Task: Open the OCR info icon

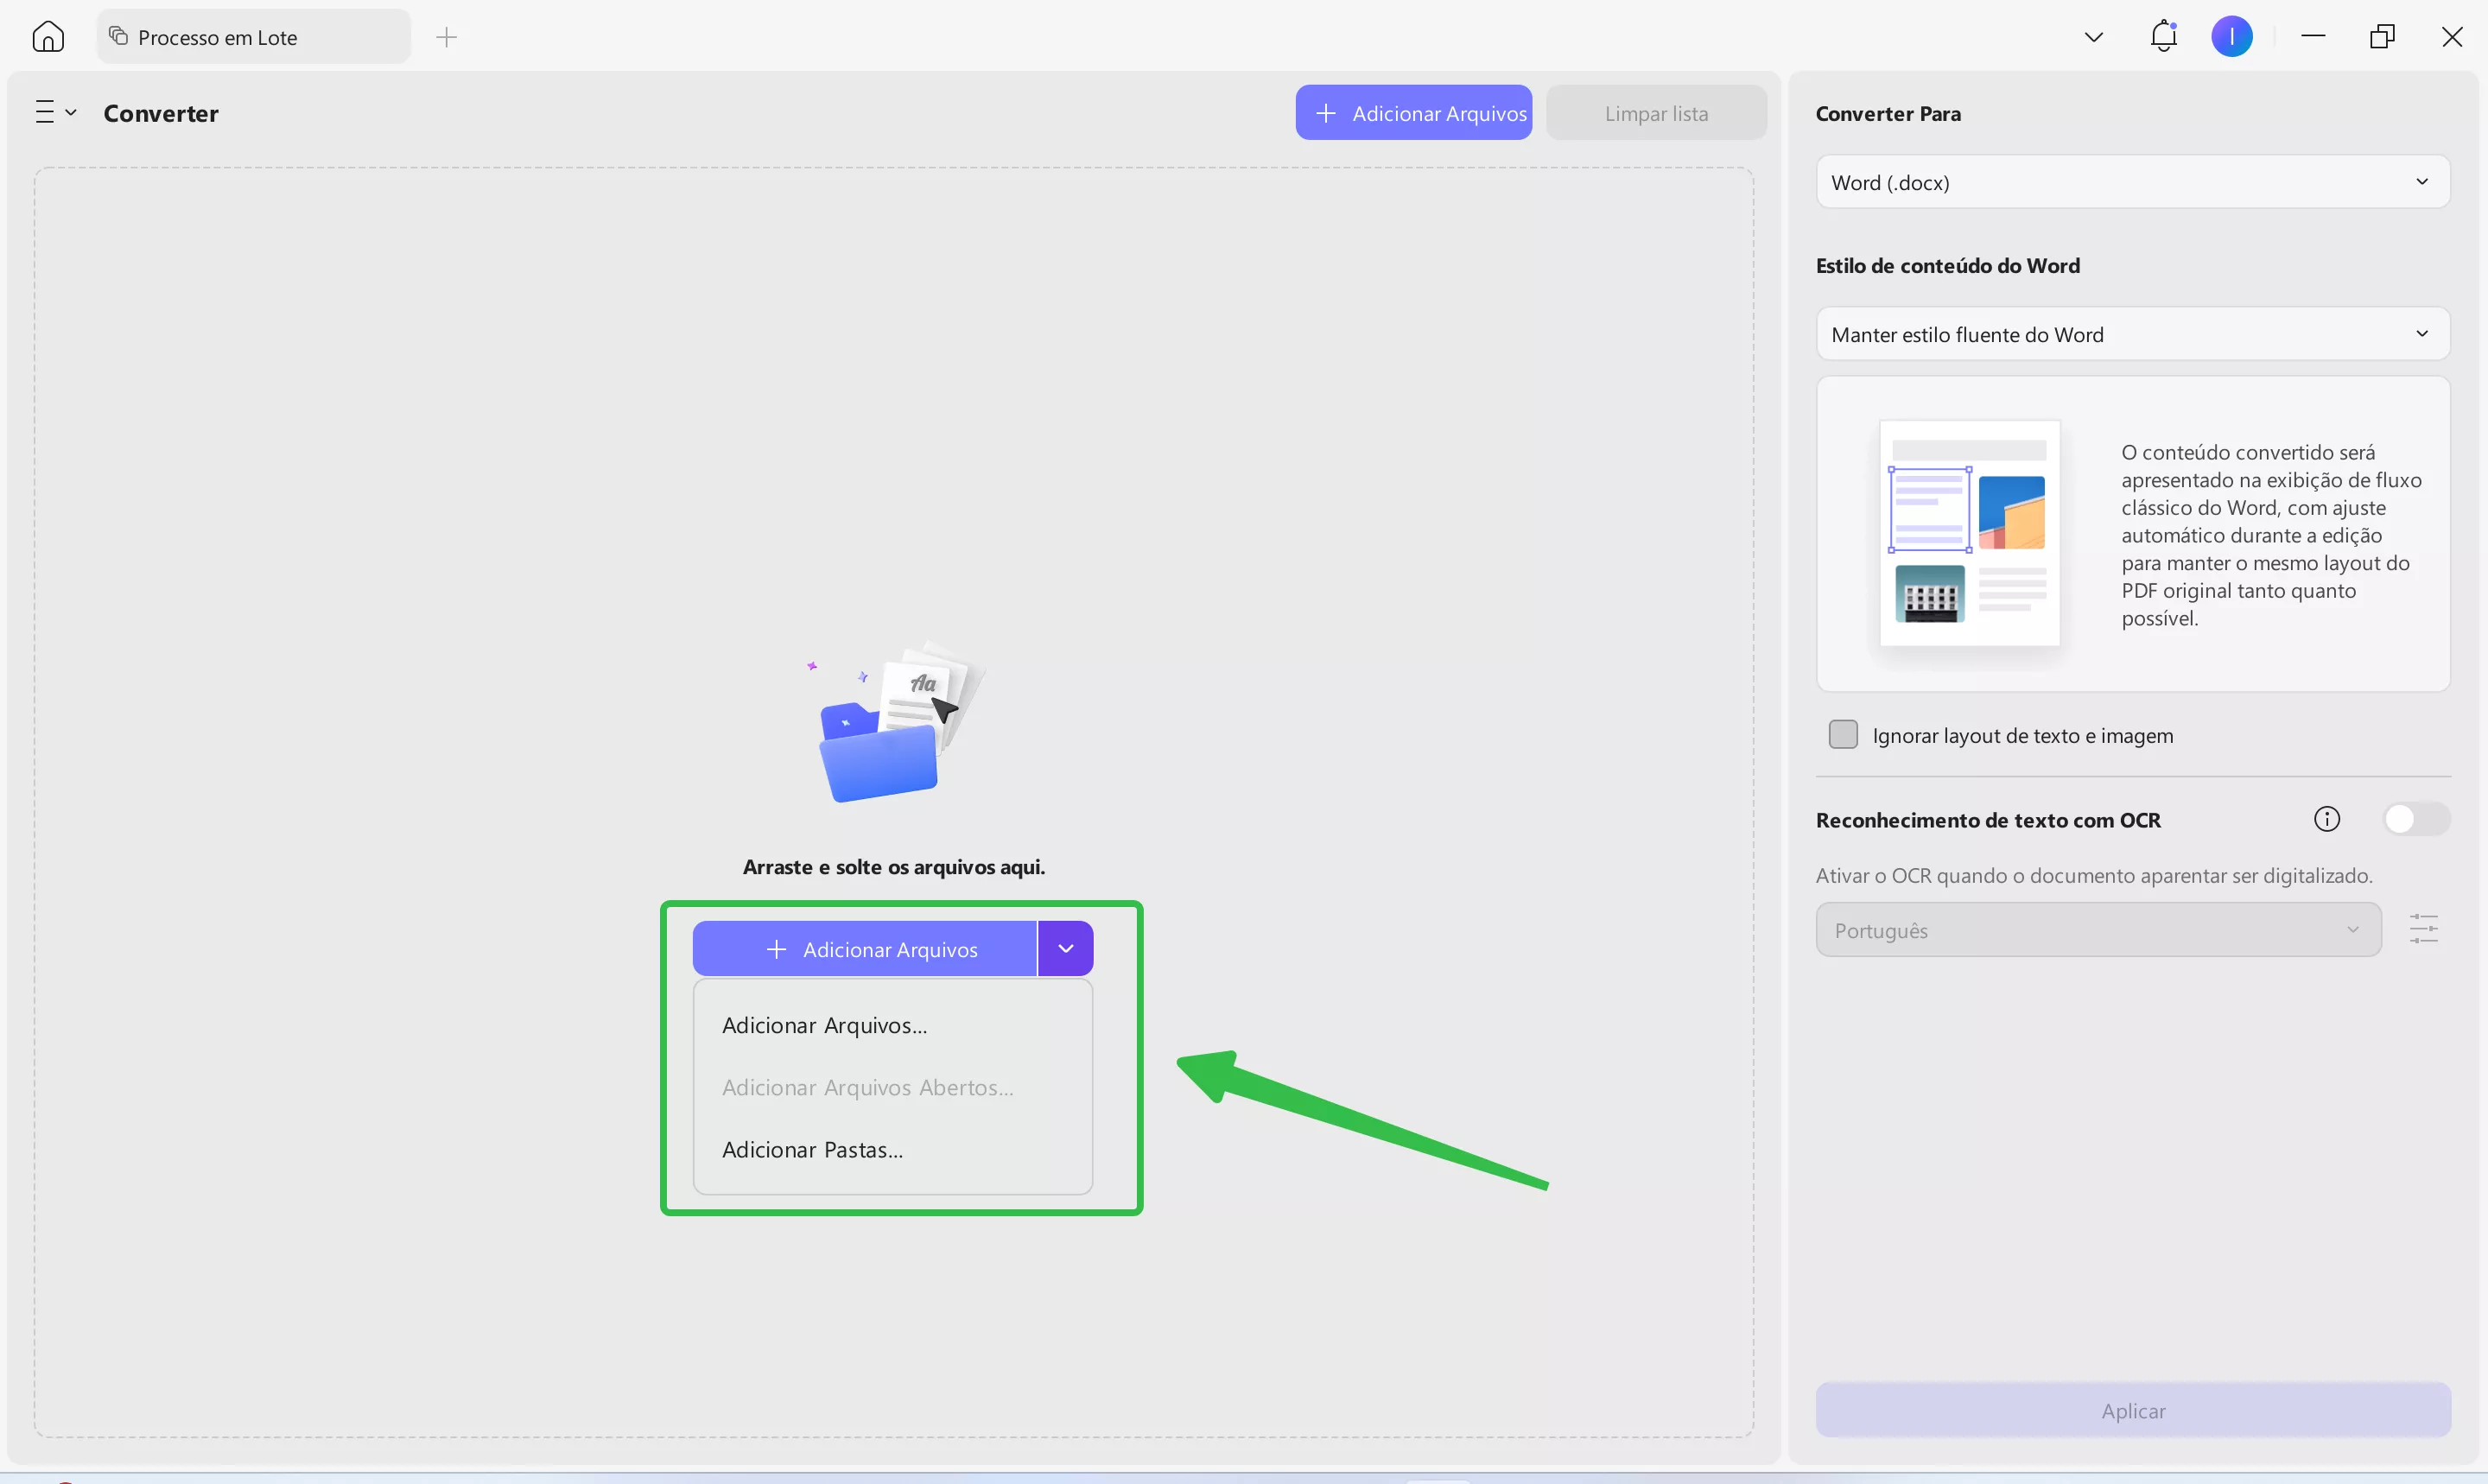Action: 2326,820
